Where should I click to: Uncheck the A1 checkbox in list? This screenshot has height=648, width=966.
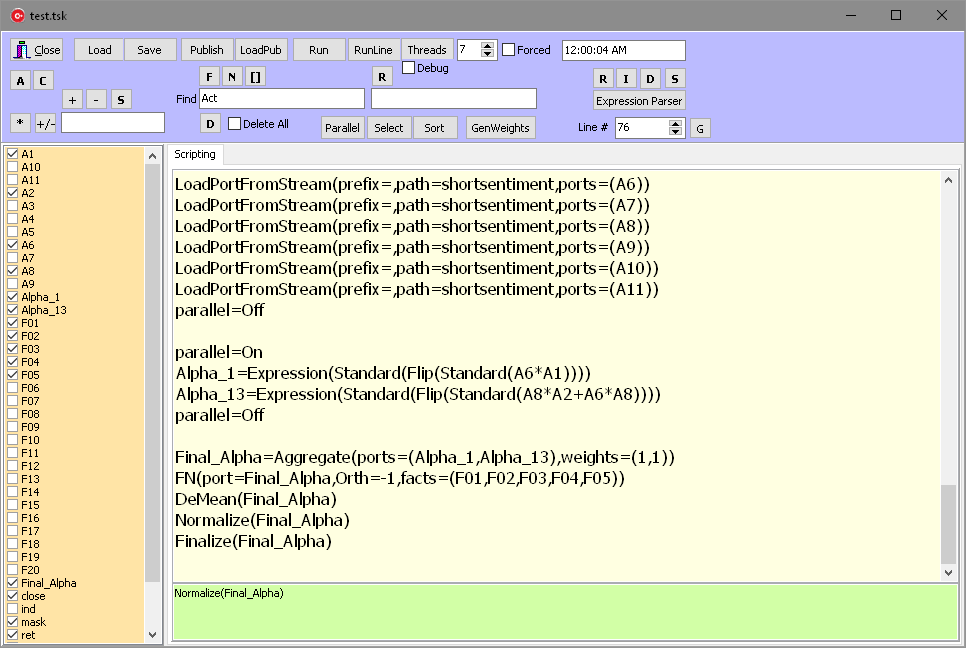(x=12, y=153)
